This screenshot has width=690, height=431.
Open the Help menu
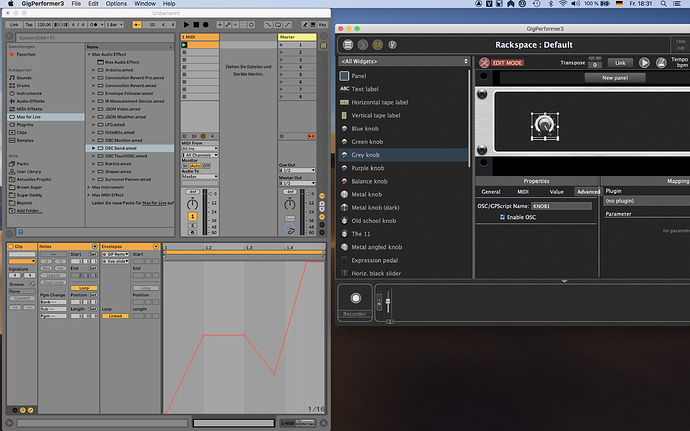[x=169, y=4]
